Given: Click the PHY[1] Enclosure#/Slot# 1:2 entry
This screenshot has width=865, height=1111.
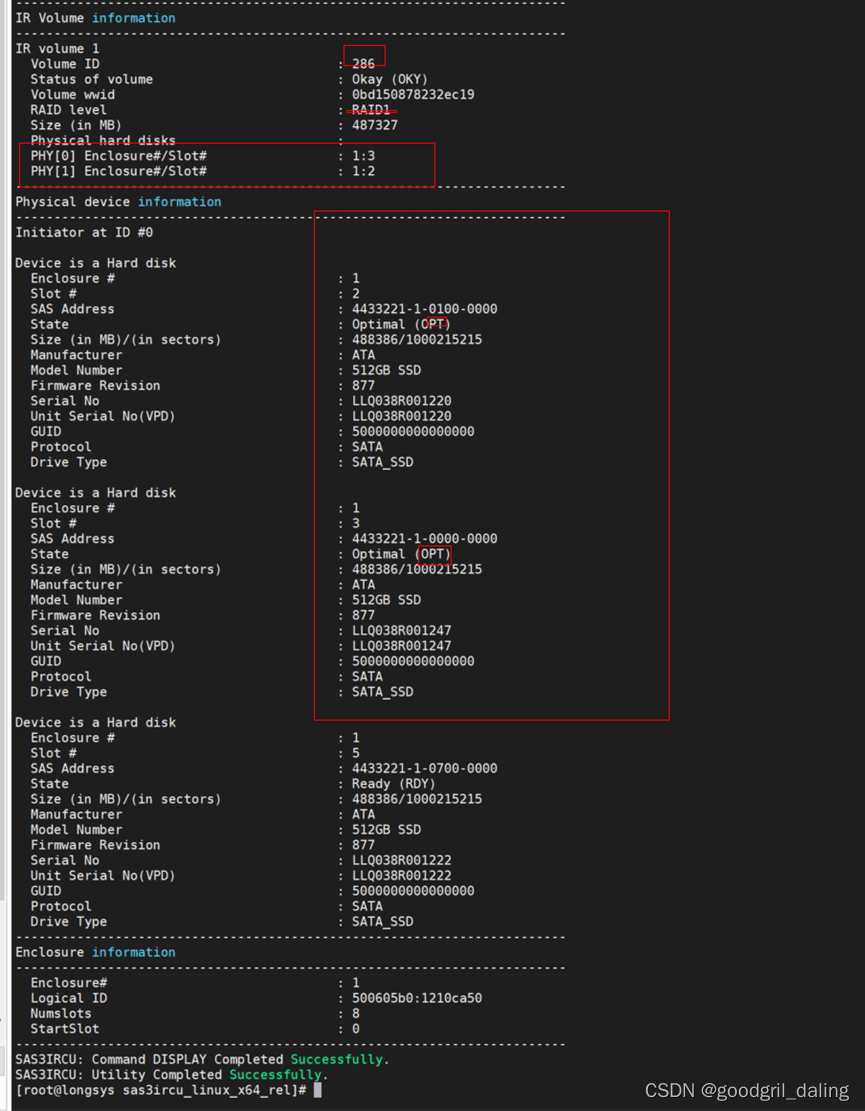Looking at the screenshot, I should click(200, 170).
